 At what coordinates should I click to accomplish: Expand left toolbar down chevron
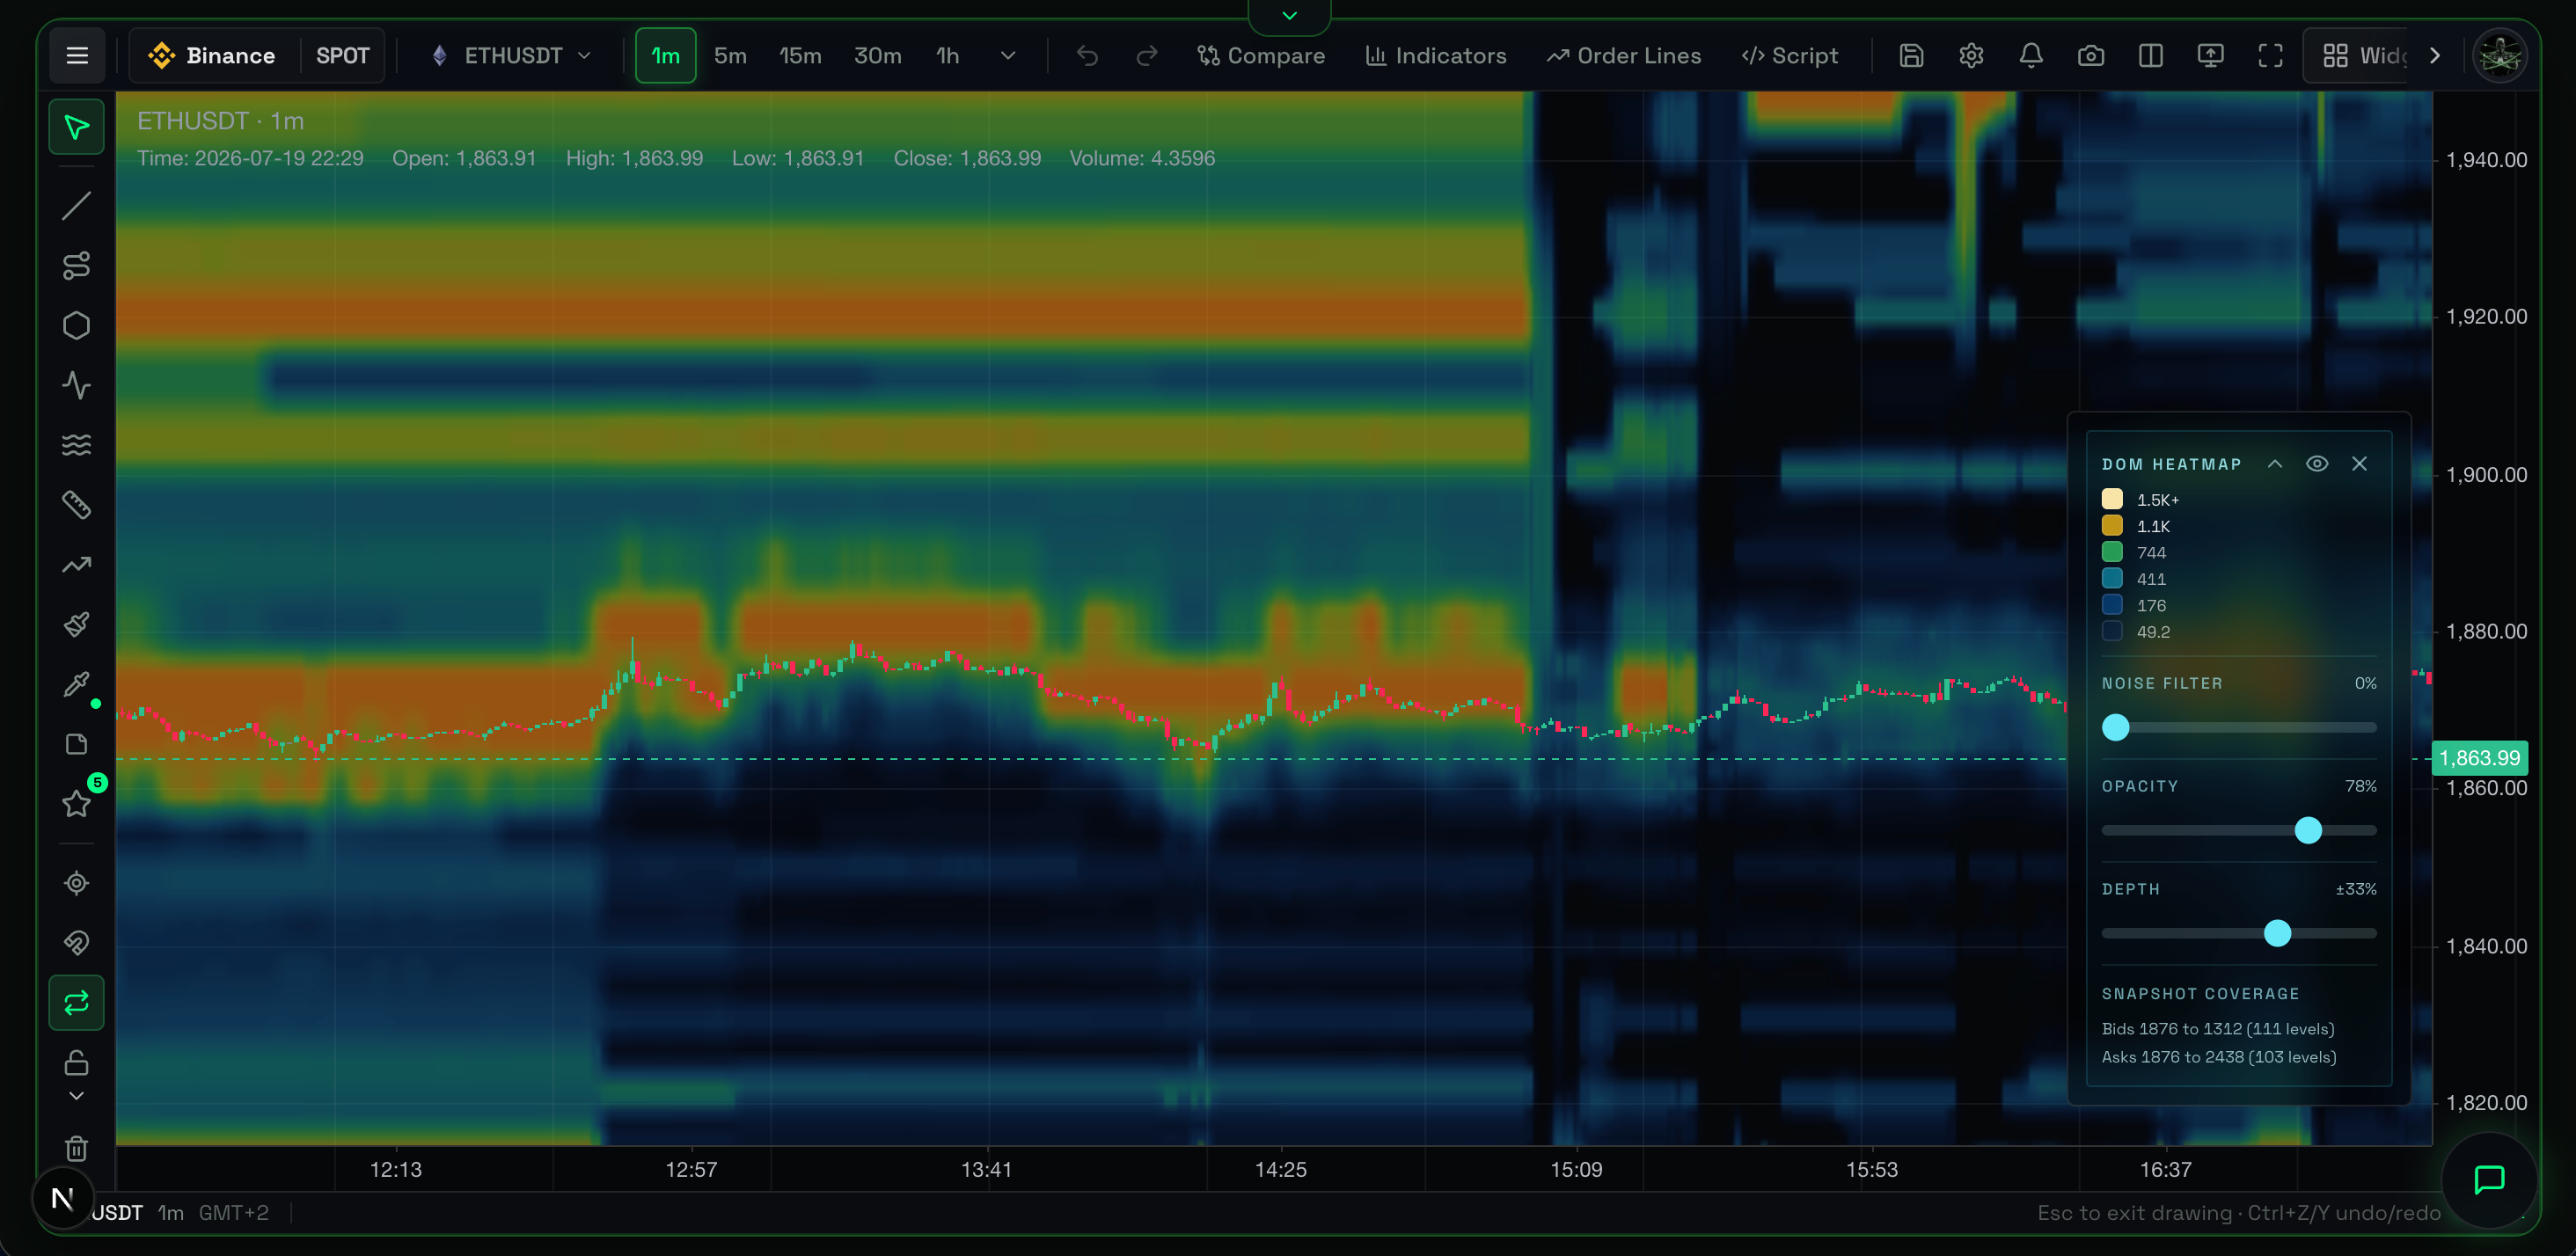[77, 1096]
